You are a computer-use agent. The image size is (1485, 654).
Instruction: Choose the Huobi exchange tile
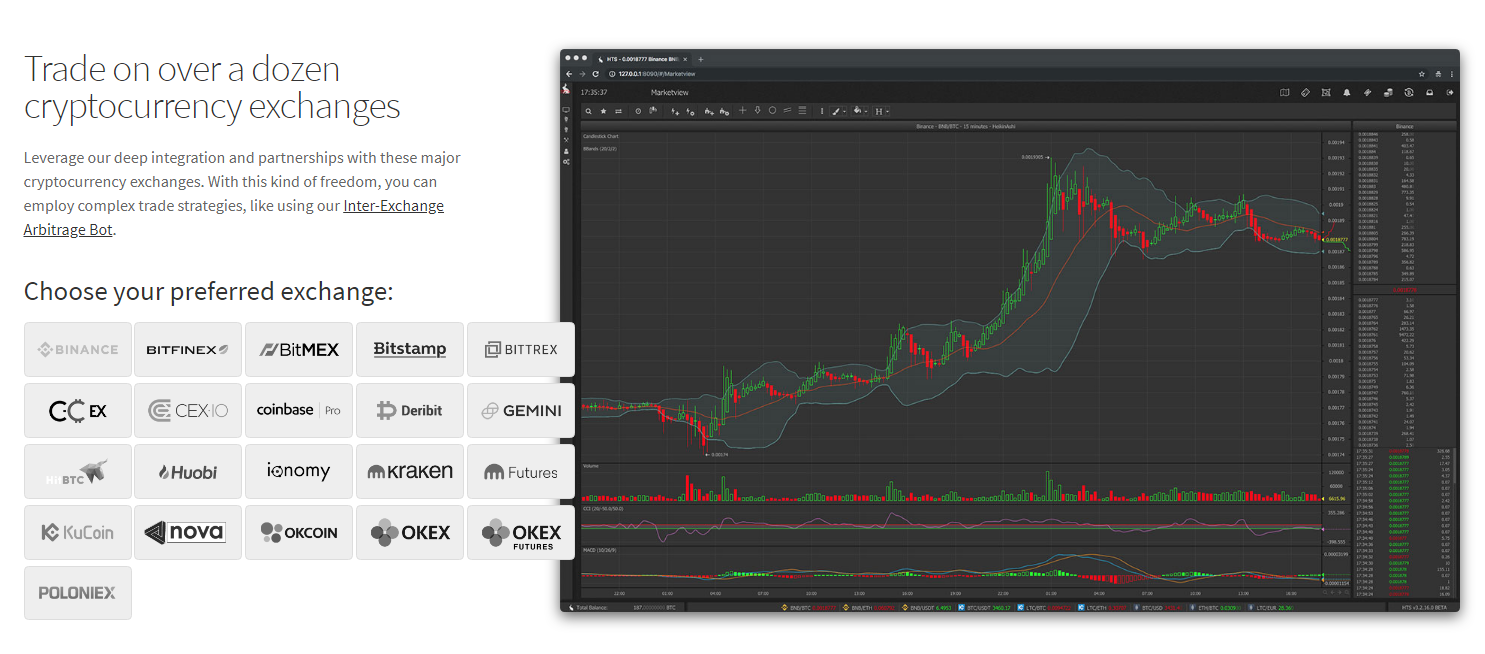(x=188, y=471)
